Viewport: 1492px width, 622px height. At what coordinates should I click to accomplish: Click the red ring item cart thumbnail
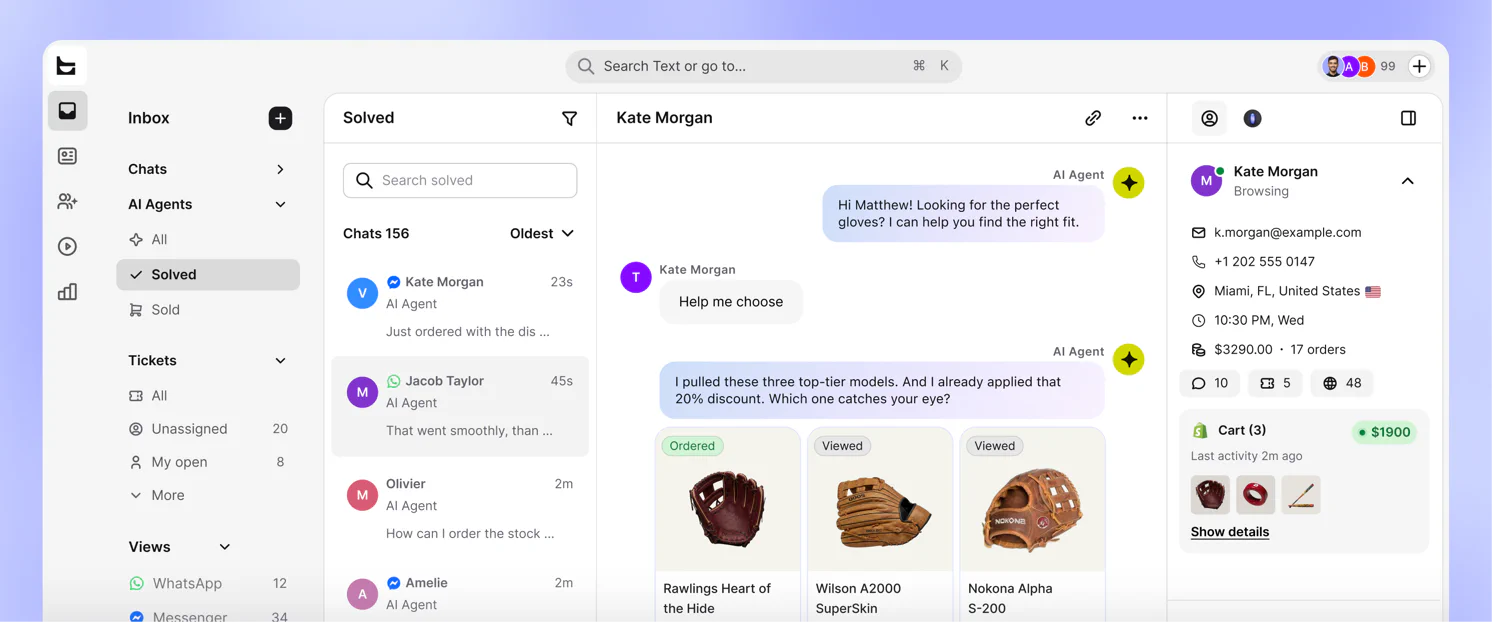(1255, 495)
